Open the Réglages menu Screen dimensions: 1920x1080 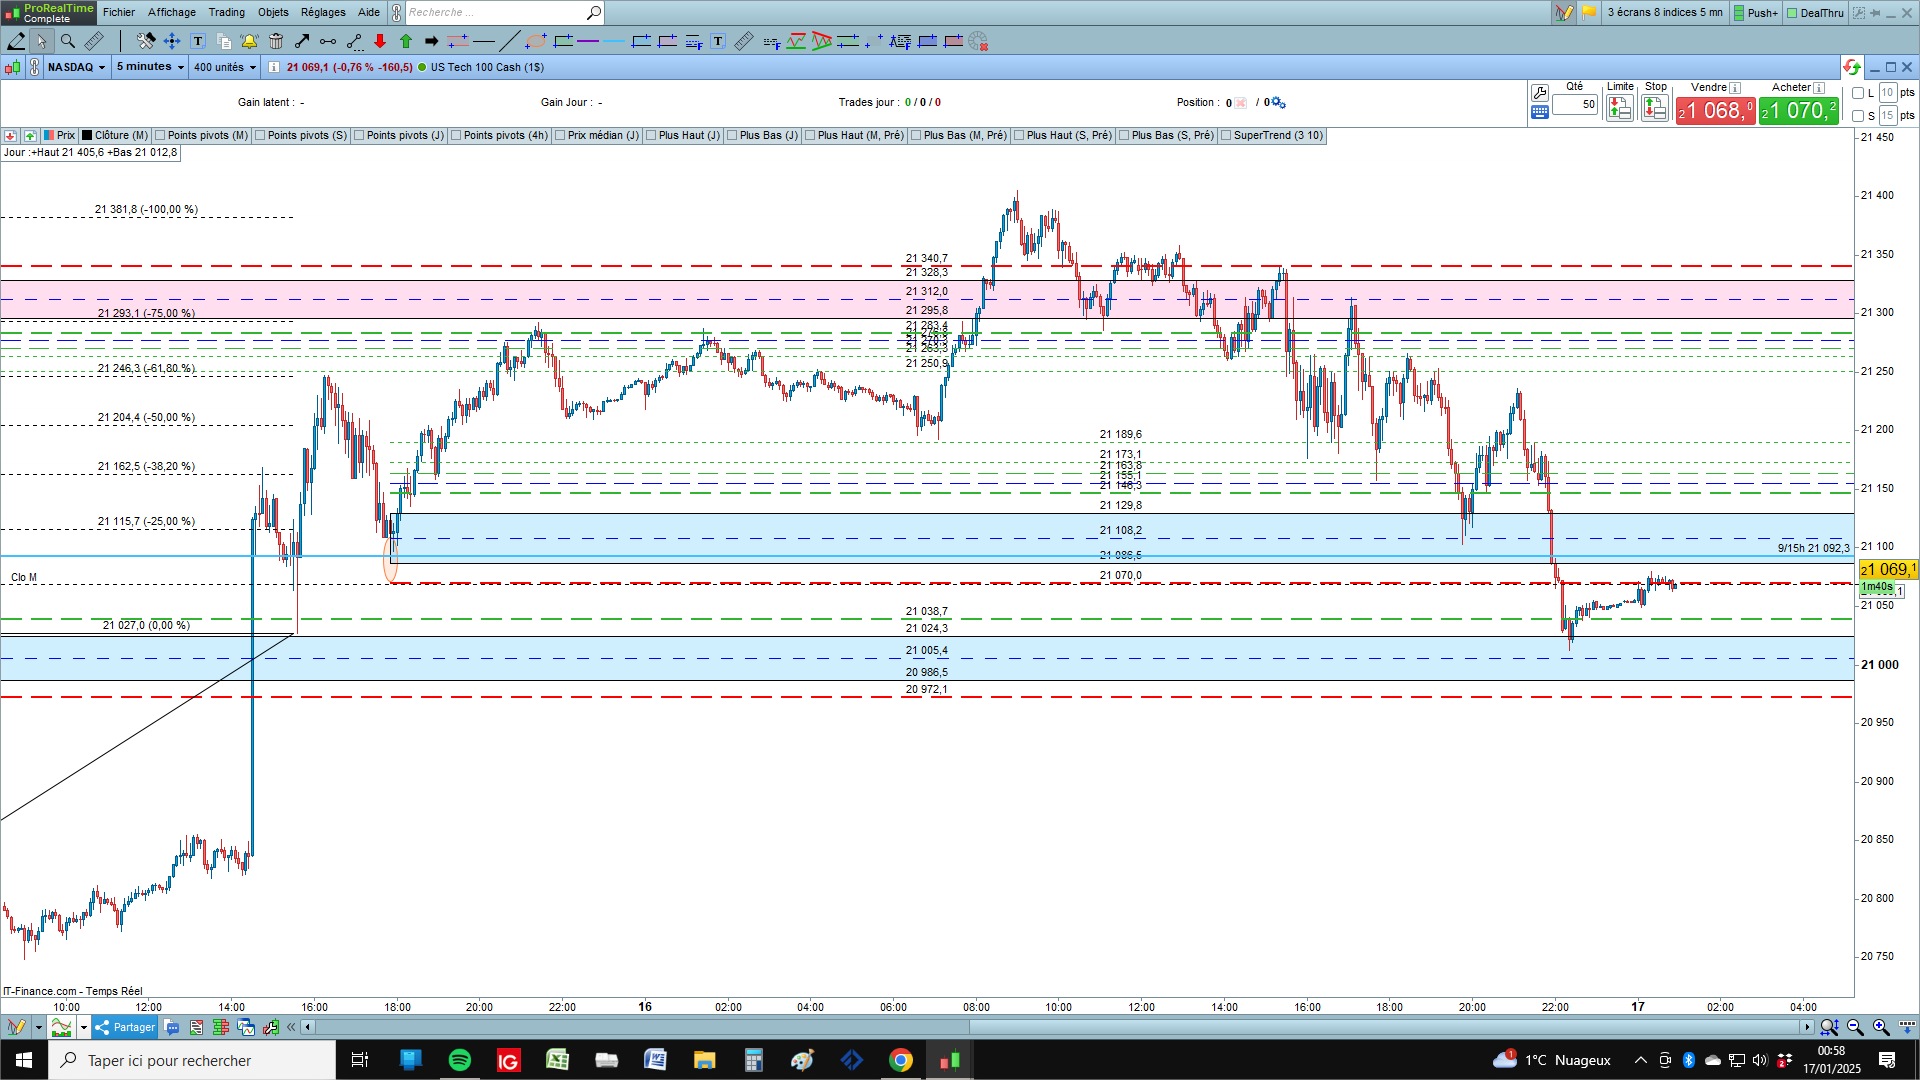(323, 12)
